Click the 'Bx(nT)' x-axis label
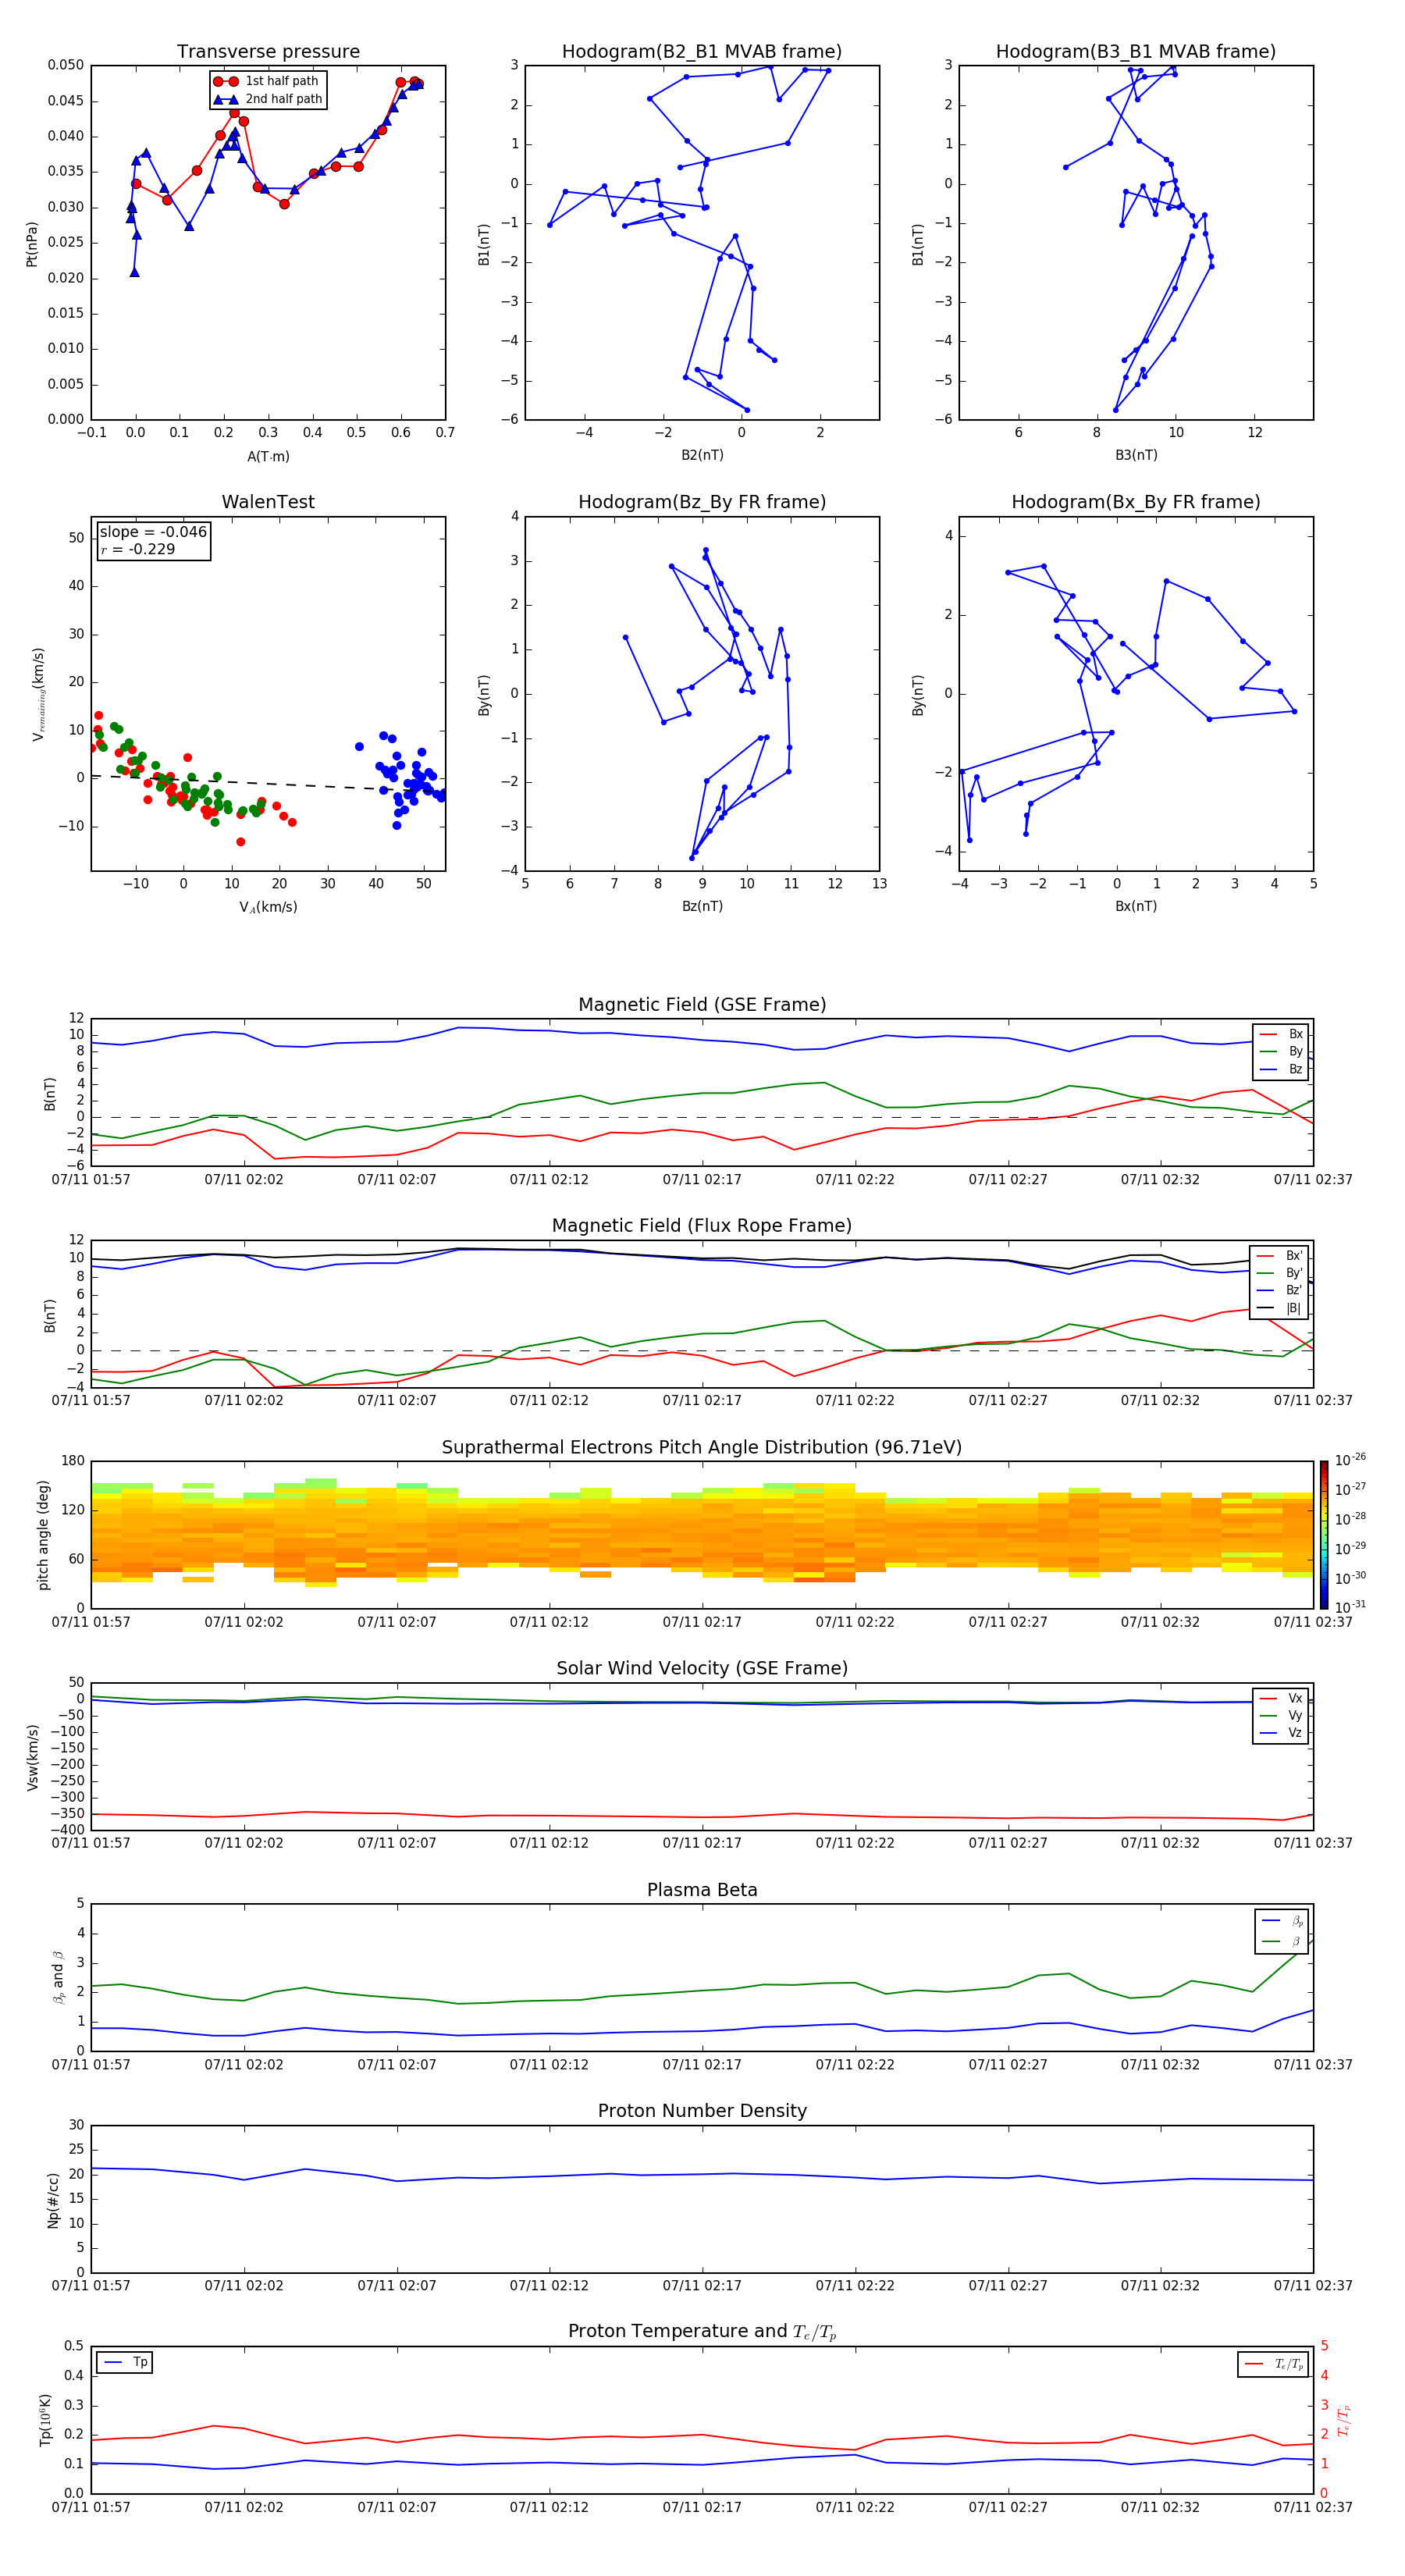Screen dimensions: 1405x2576 point(1136,906)
